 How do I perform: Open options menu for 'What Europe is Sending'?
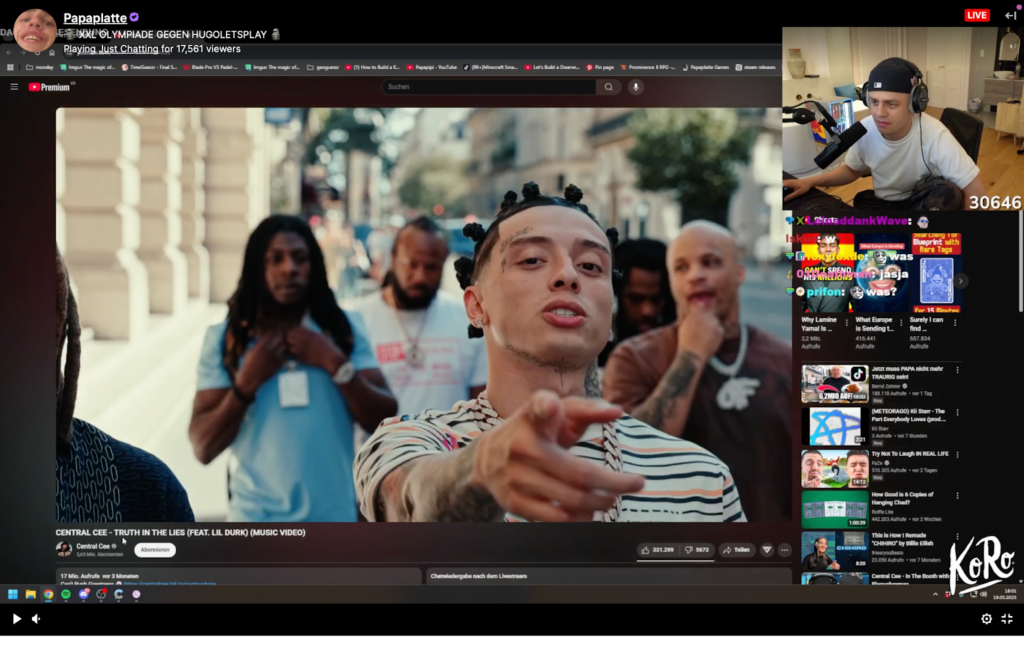tap(901, 323)
